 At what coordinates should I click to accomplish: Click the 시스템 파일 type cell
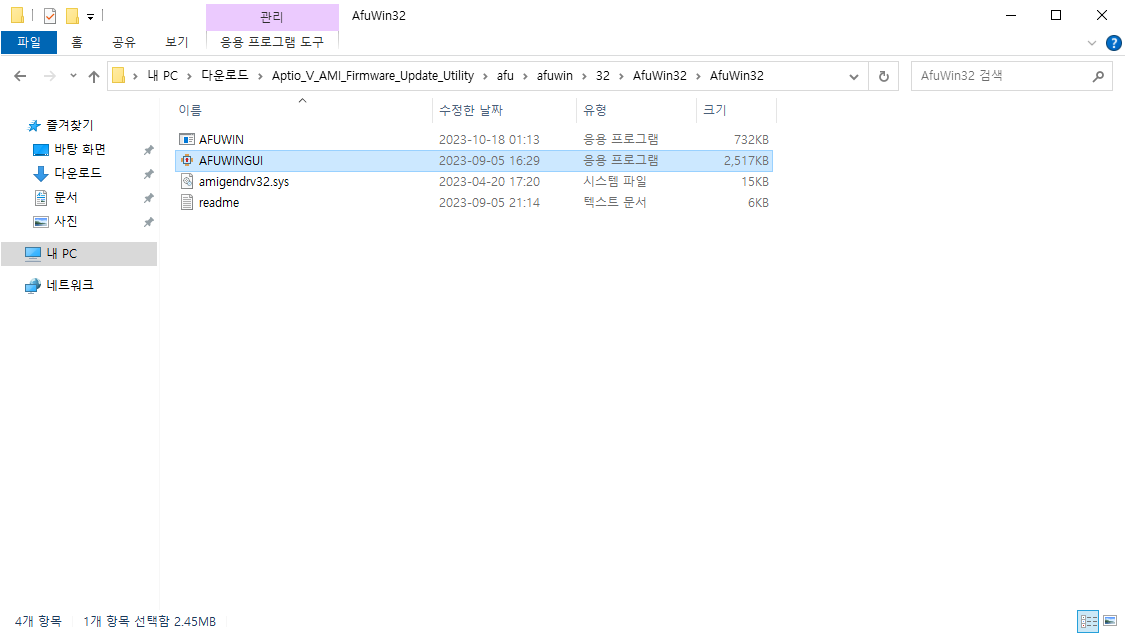coord(615,181)
